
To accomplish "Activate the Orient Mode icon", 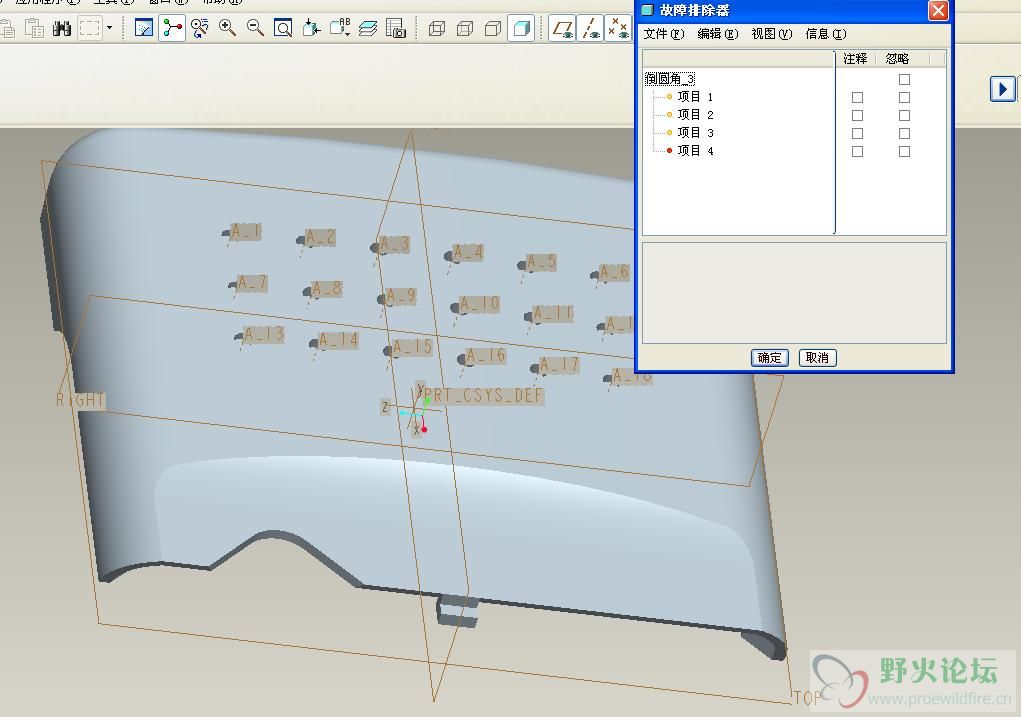I will [200, 28].
